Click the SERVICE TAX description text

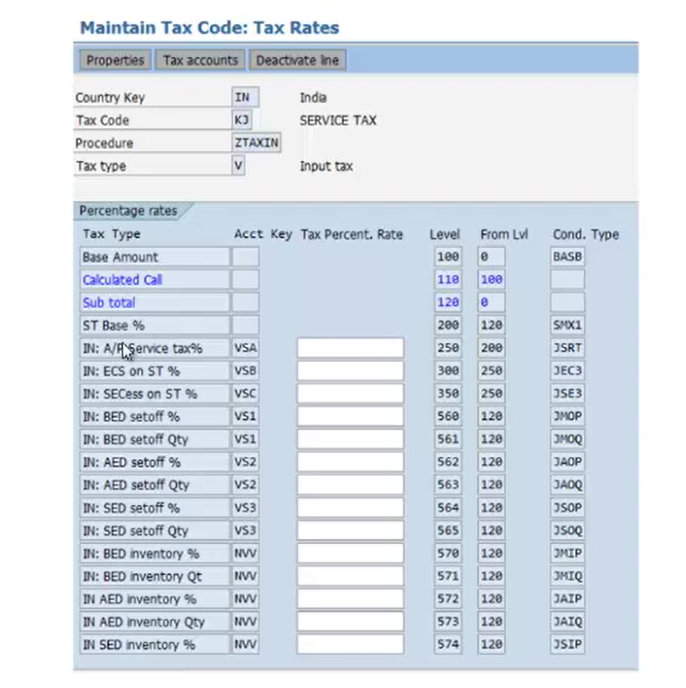tap(338, 120)
